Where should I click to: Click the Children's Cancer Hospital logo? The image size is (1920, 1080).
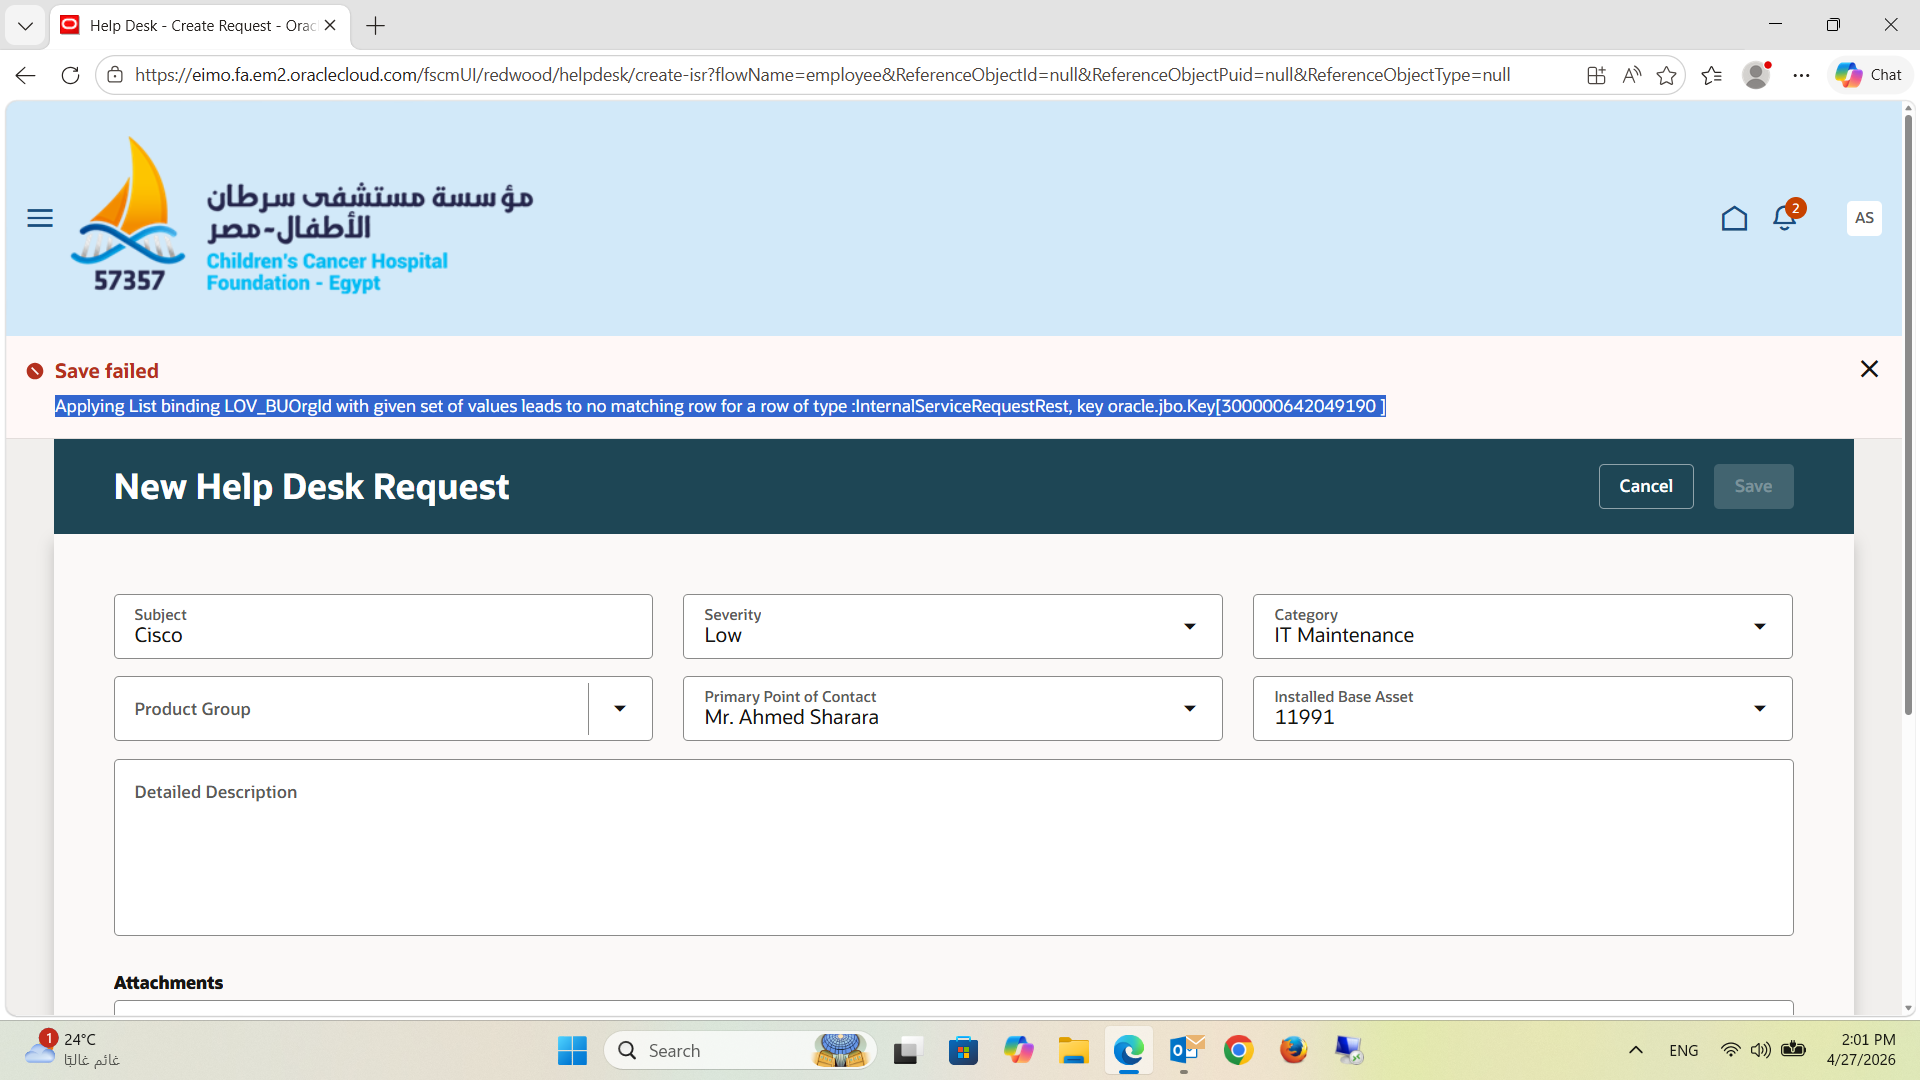coord(302,216)
